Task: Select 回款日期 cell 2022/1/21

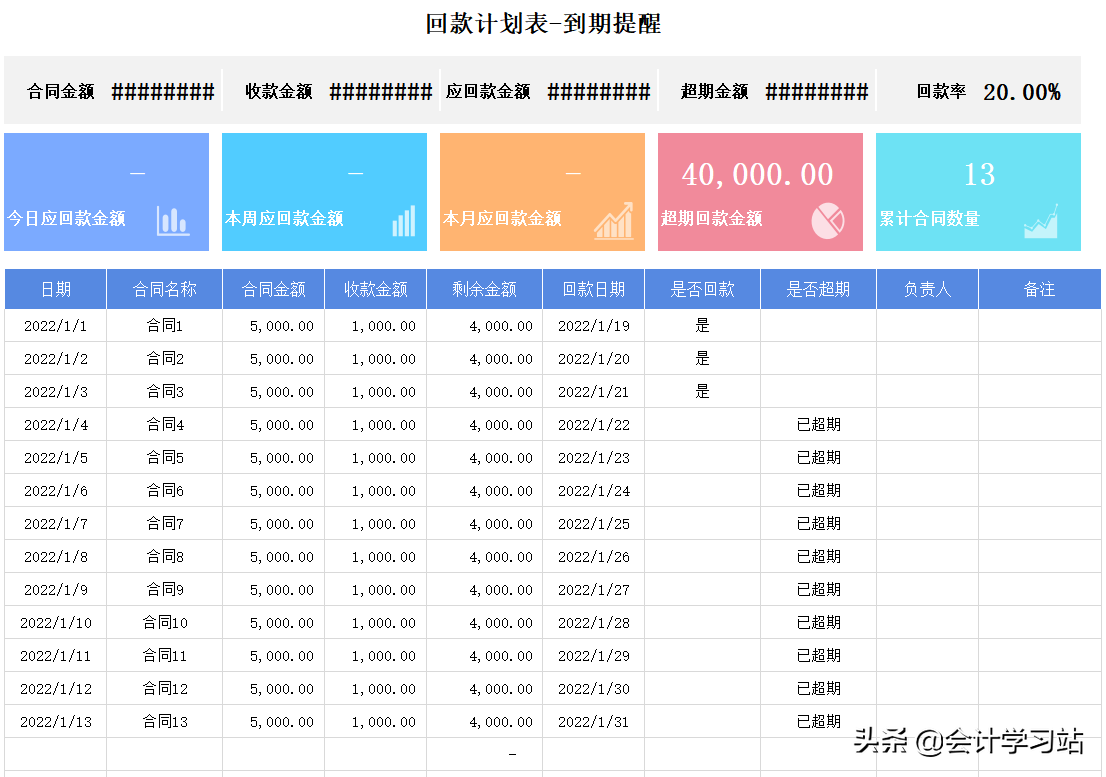Action: 594,392
